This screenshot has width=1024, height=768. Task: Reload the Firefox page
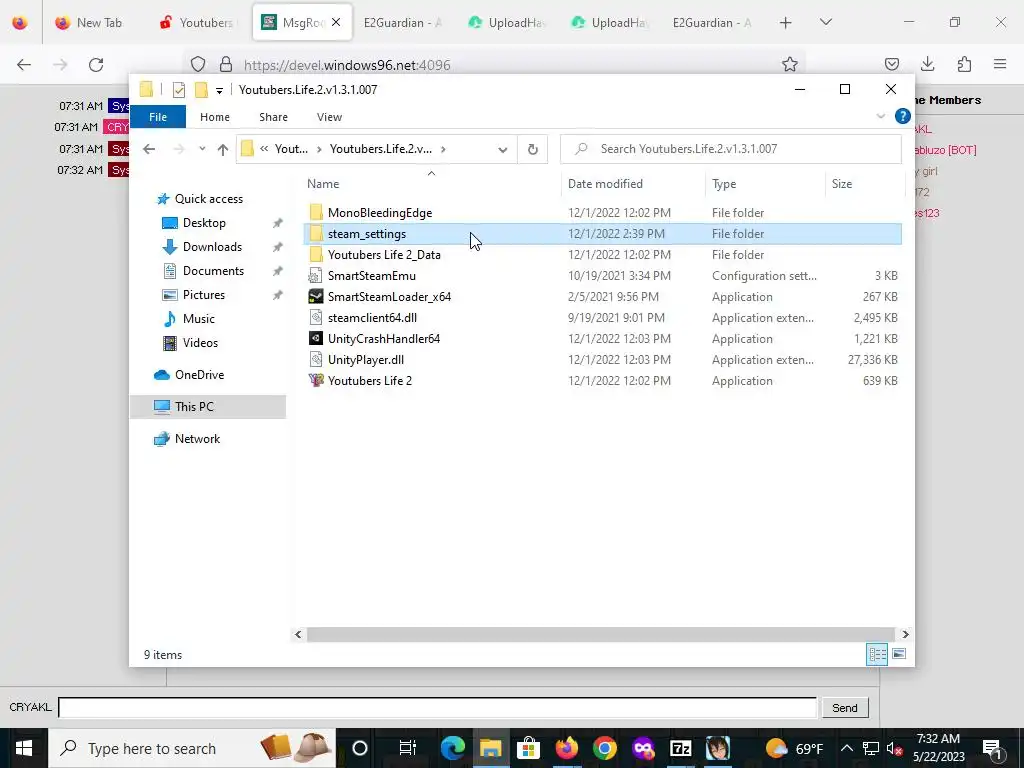click(96, 65)
